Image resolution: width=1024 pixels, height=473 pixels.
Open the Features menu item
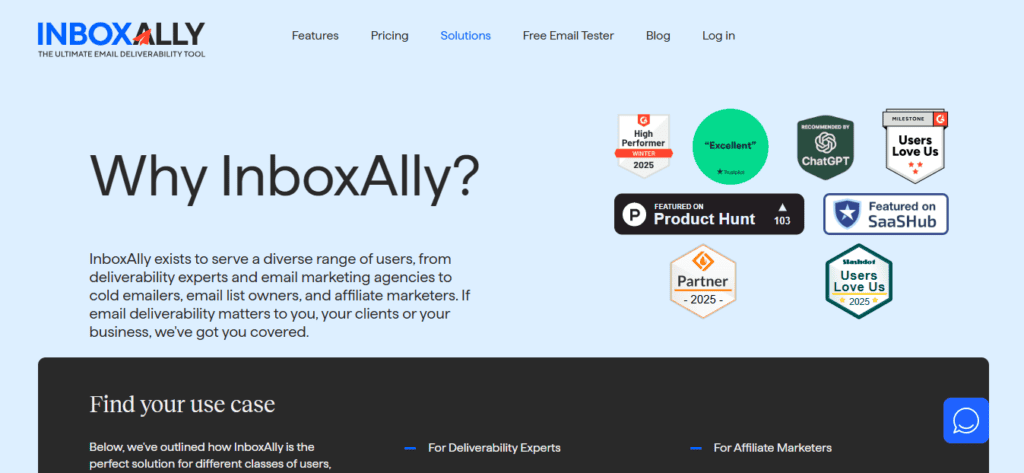tap(315, 36)
